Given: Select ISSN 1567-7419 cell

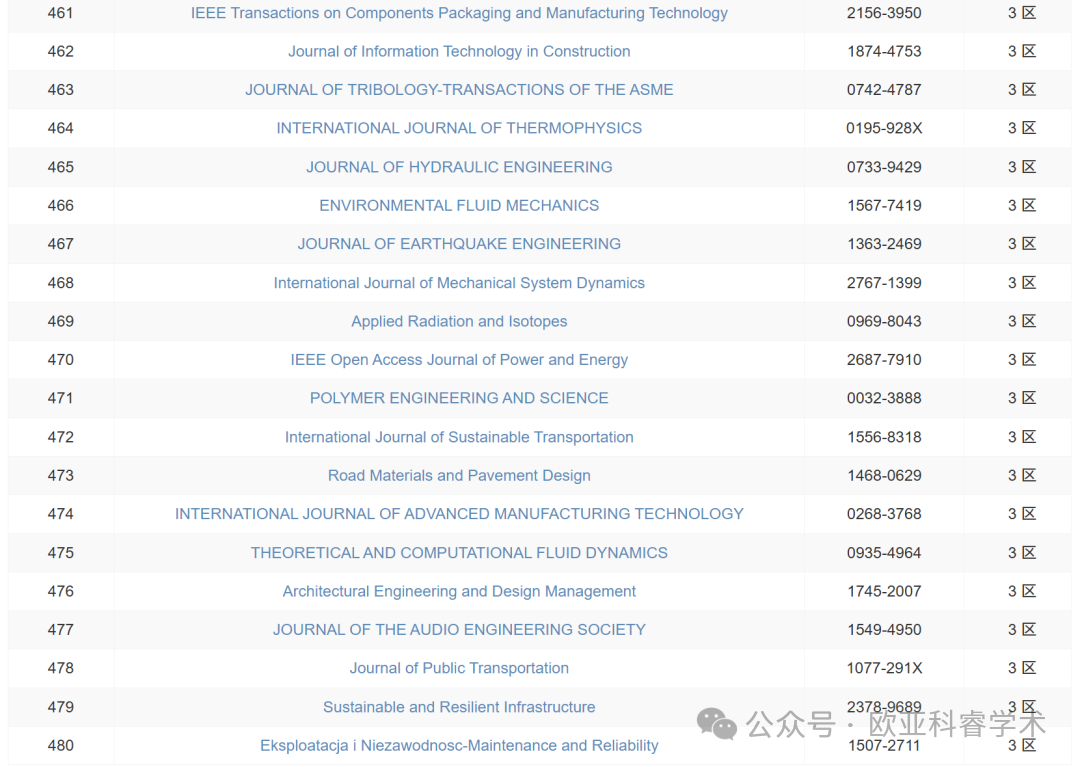Looking at the screenshot, I should [x=884, y=206].
